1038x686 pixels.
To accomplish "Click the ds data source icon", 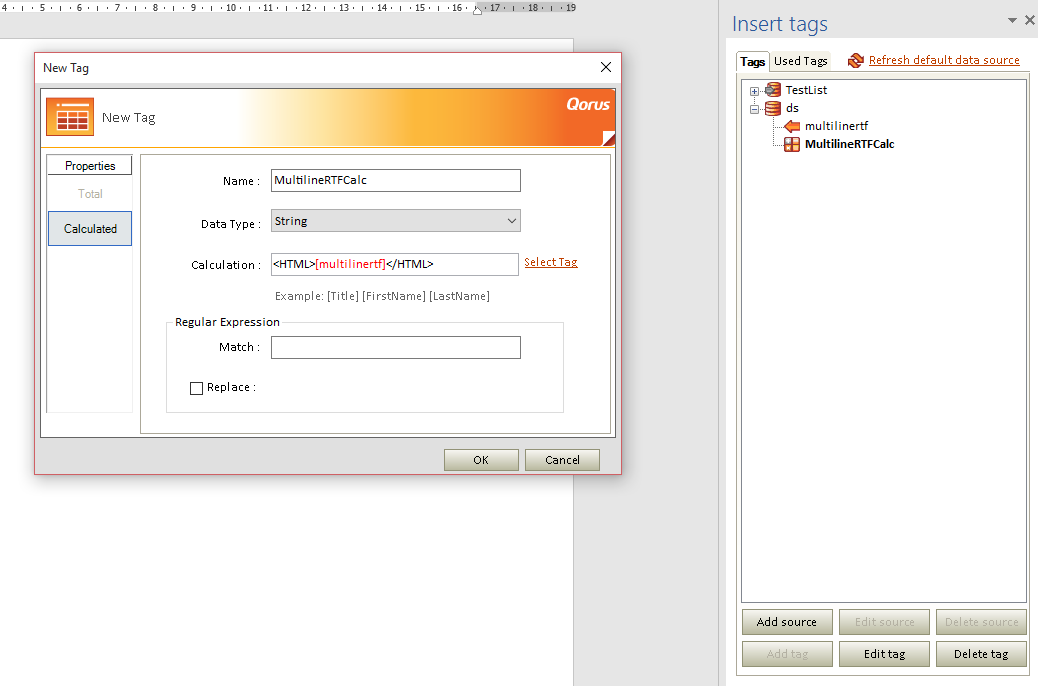I will pos(773,108).
